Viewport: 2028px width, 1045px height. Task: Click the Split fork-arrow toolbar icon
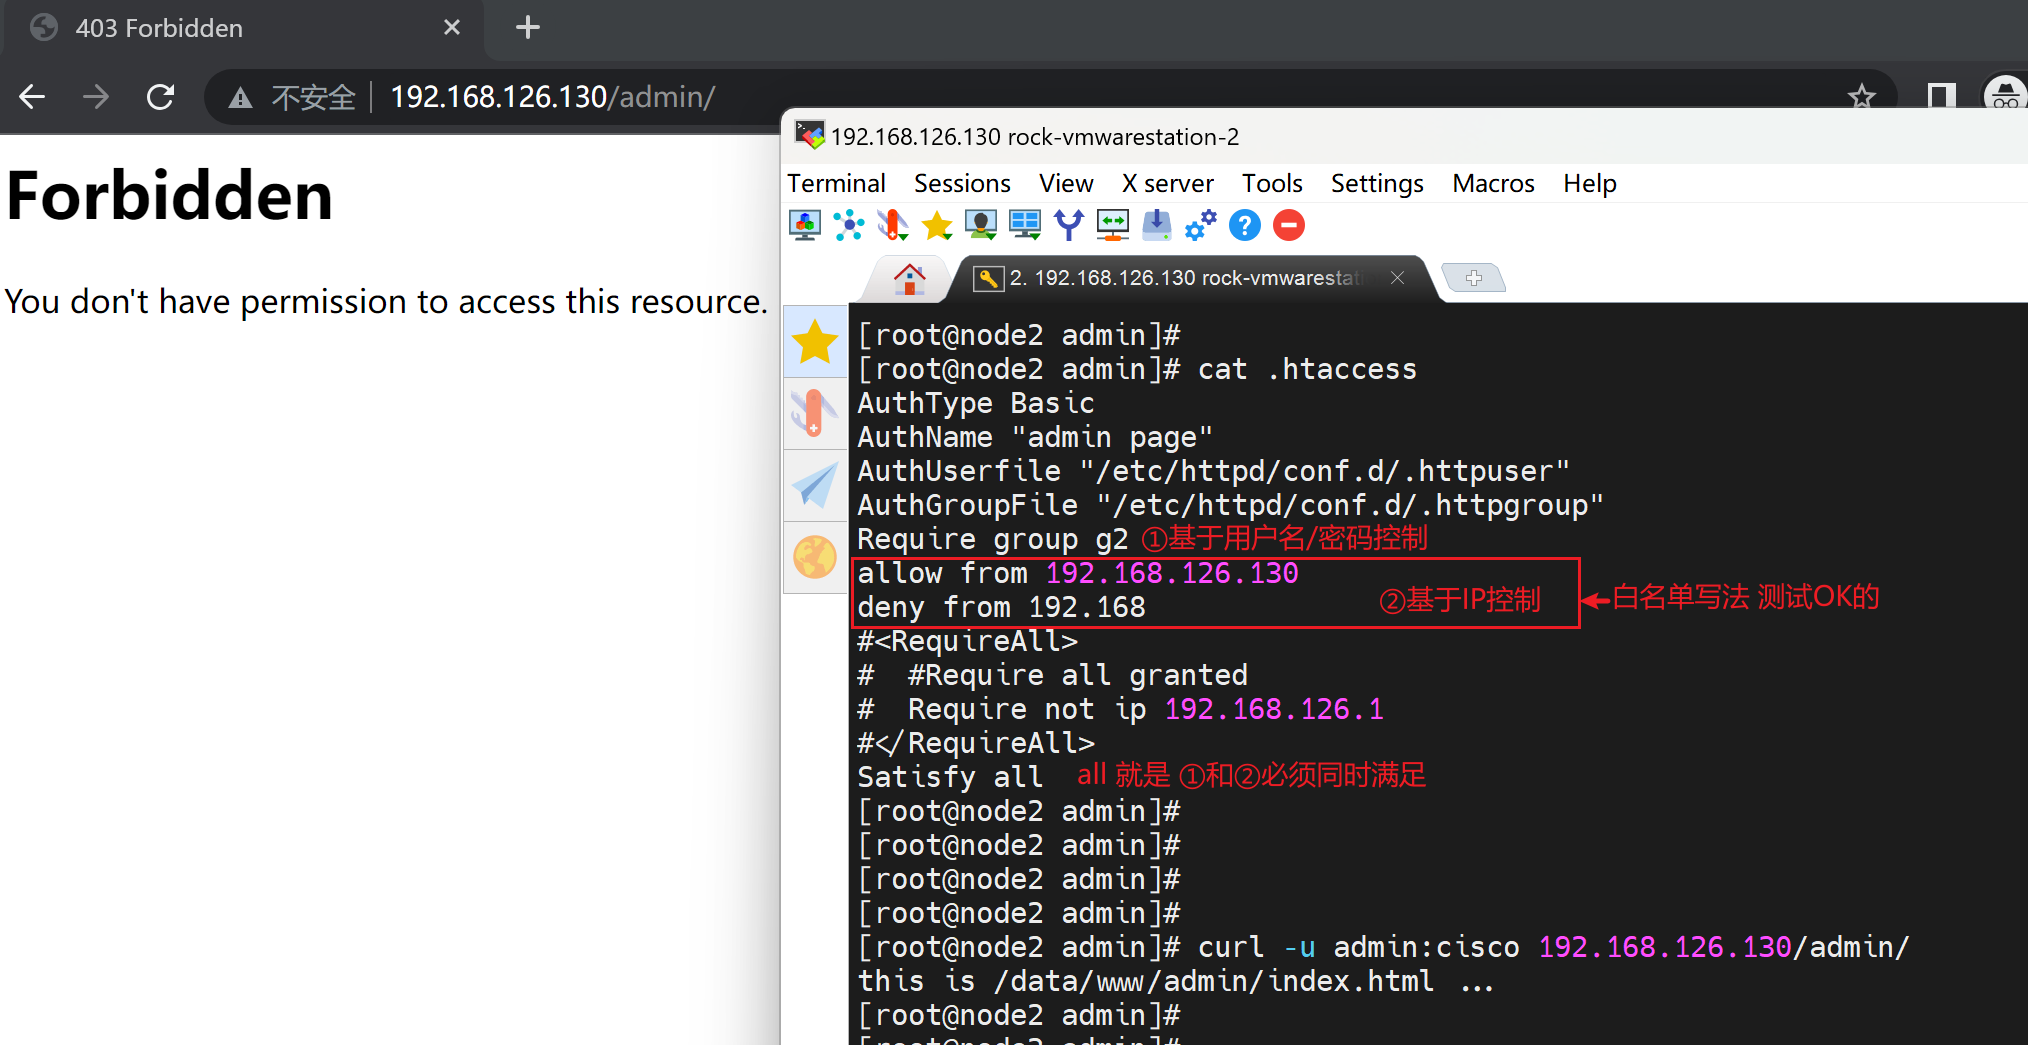pos(1069,225)
